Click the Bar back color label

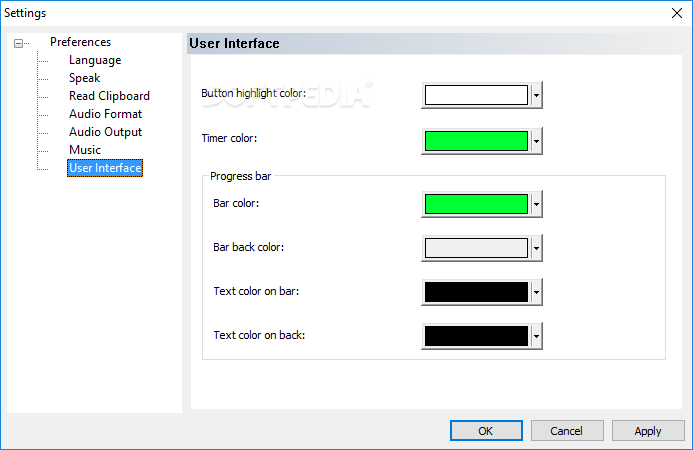(x=248, y=247)
